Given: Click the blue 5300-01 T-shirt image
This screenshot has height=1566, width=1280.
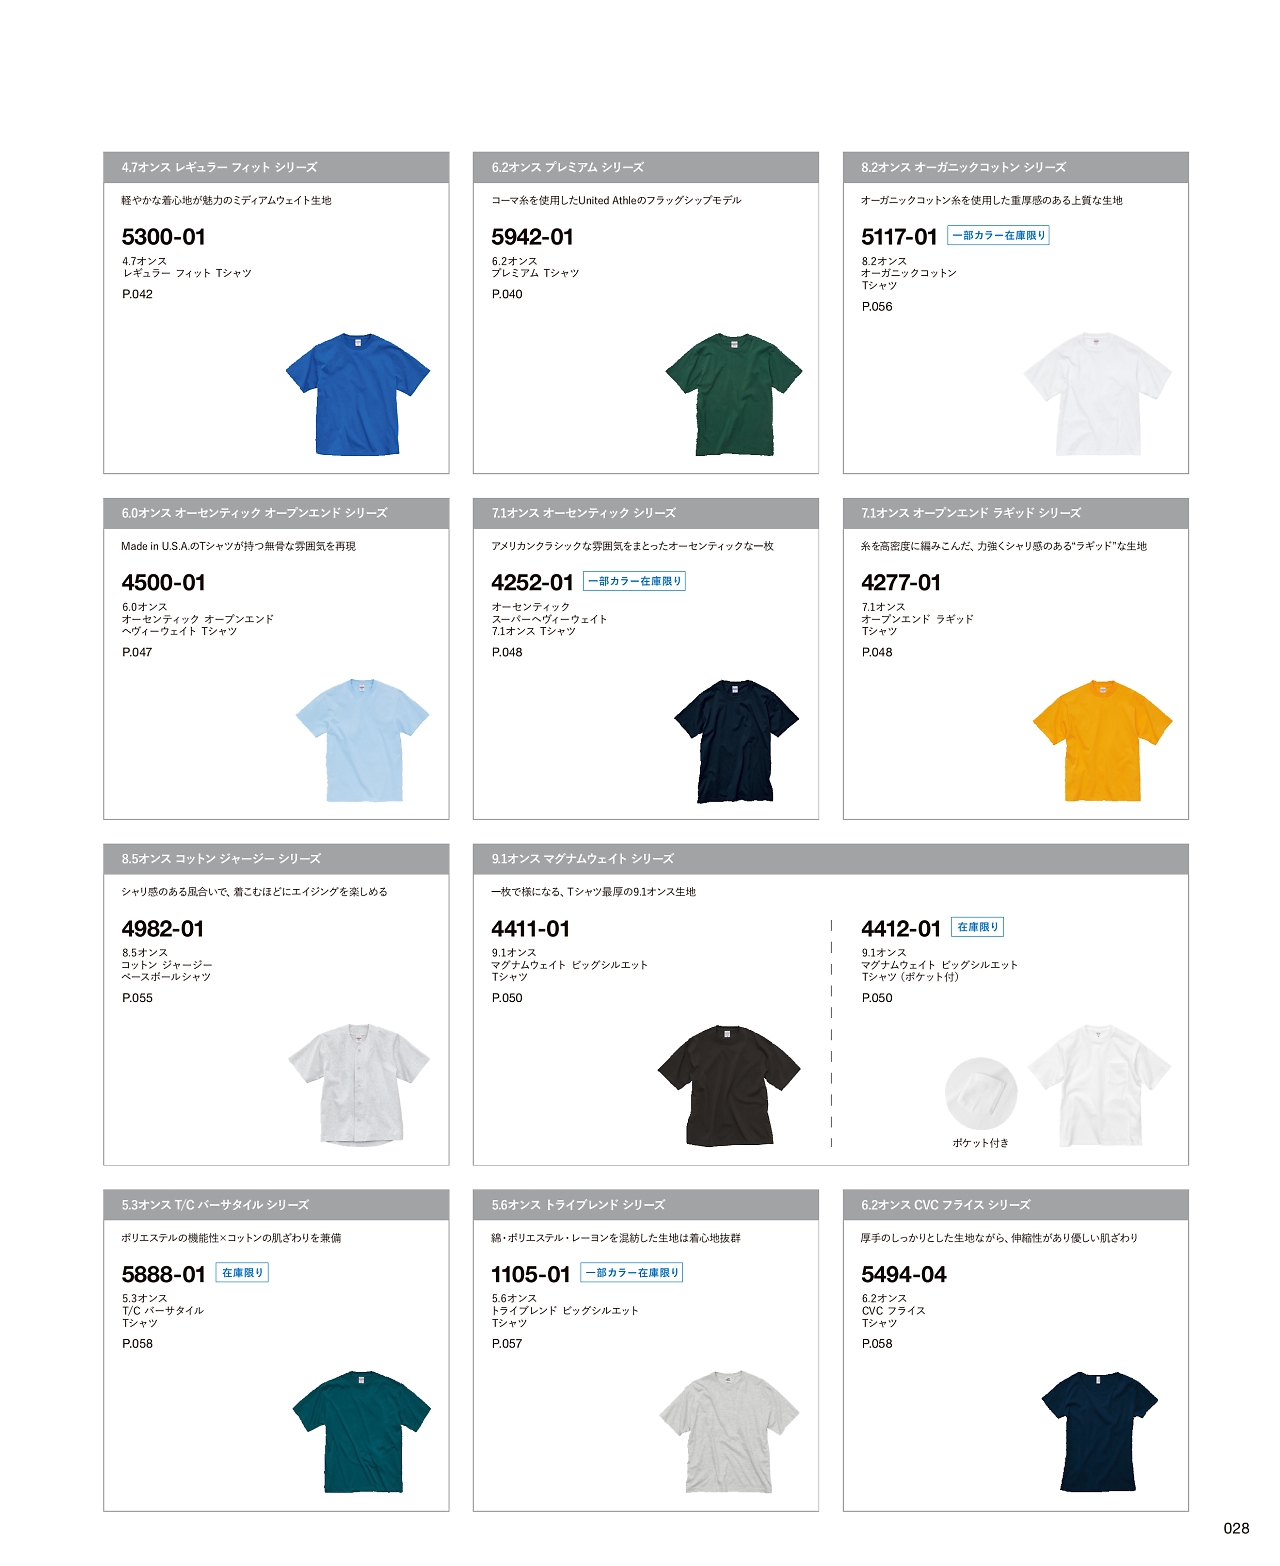Looking at the screenshot, I should (x=358, y=394).
